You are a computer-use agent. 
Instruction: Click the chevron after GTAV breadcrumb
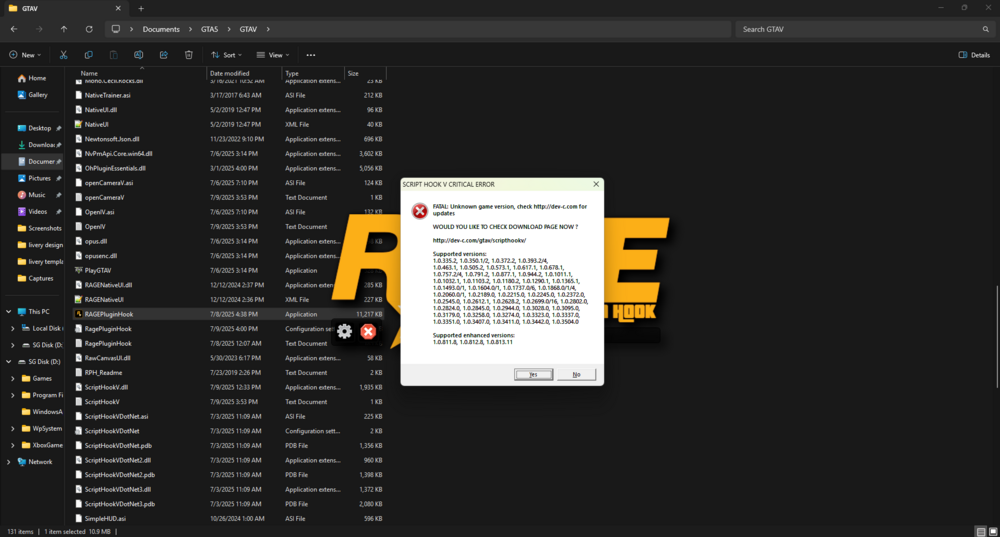coord(268,29)
